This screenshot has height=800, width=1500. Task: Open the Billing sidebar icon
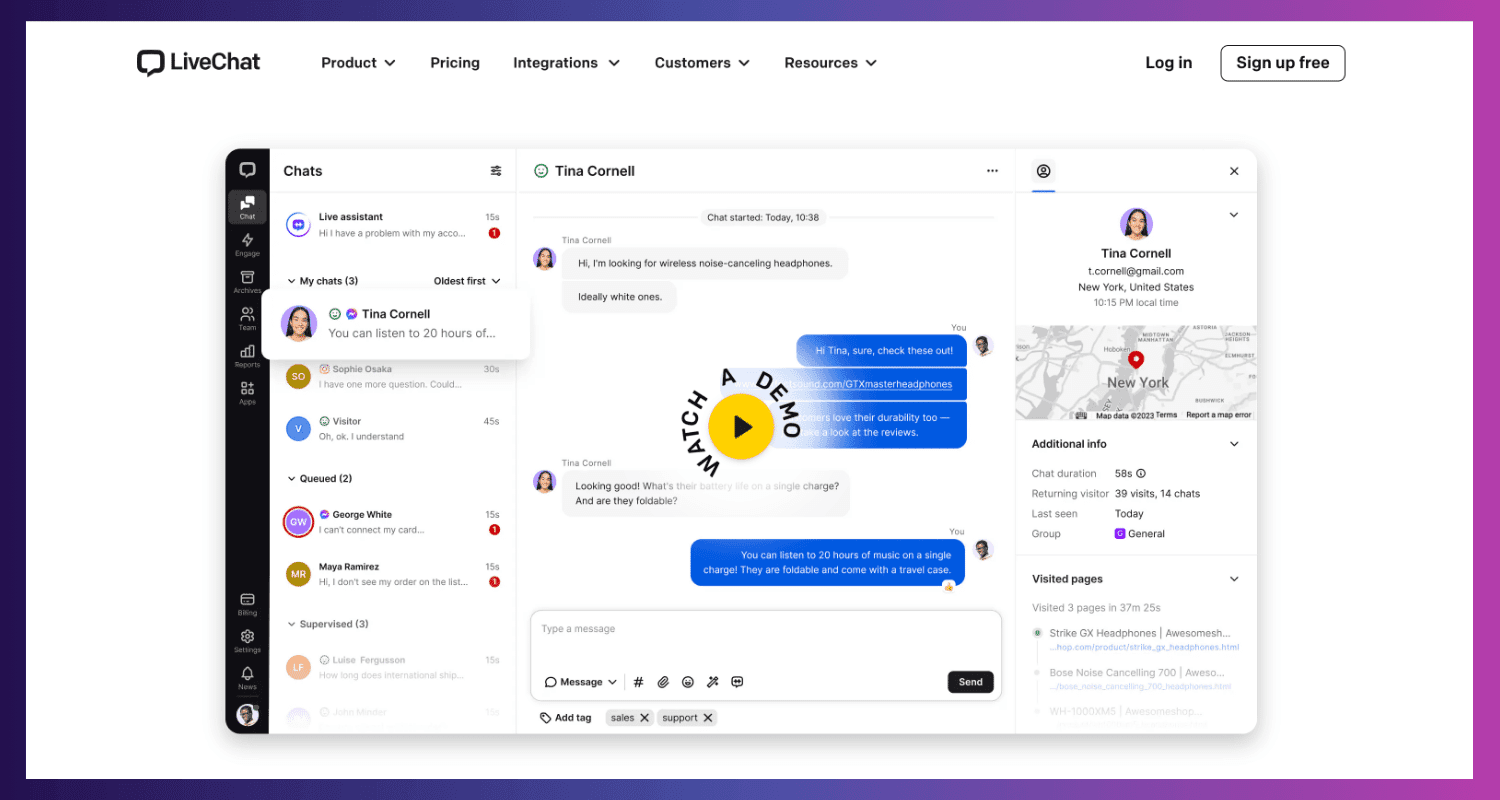[x=247, y=603]
